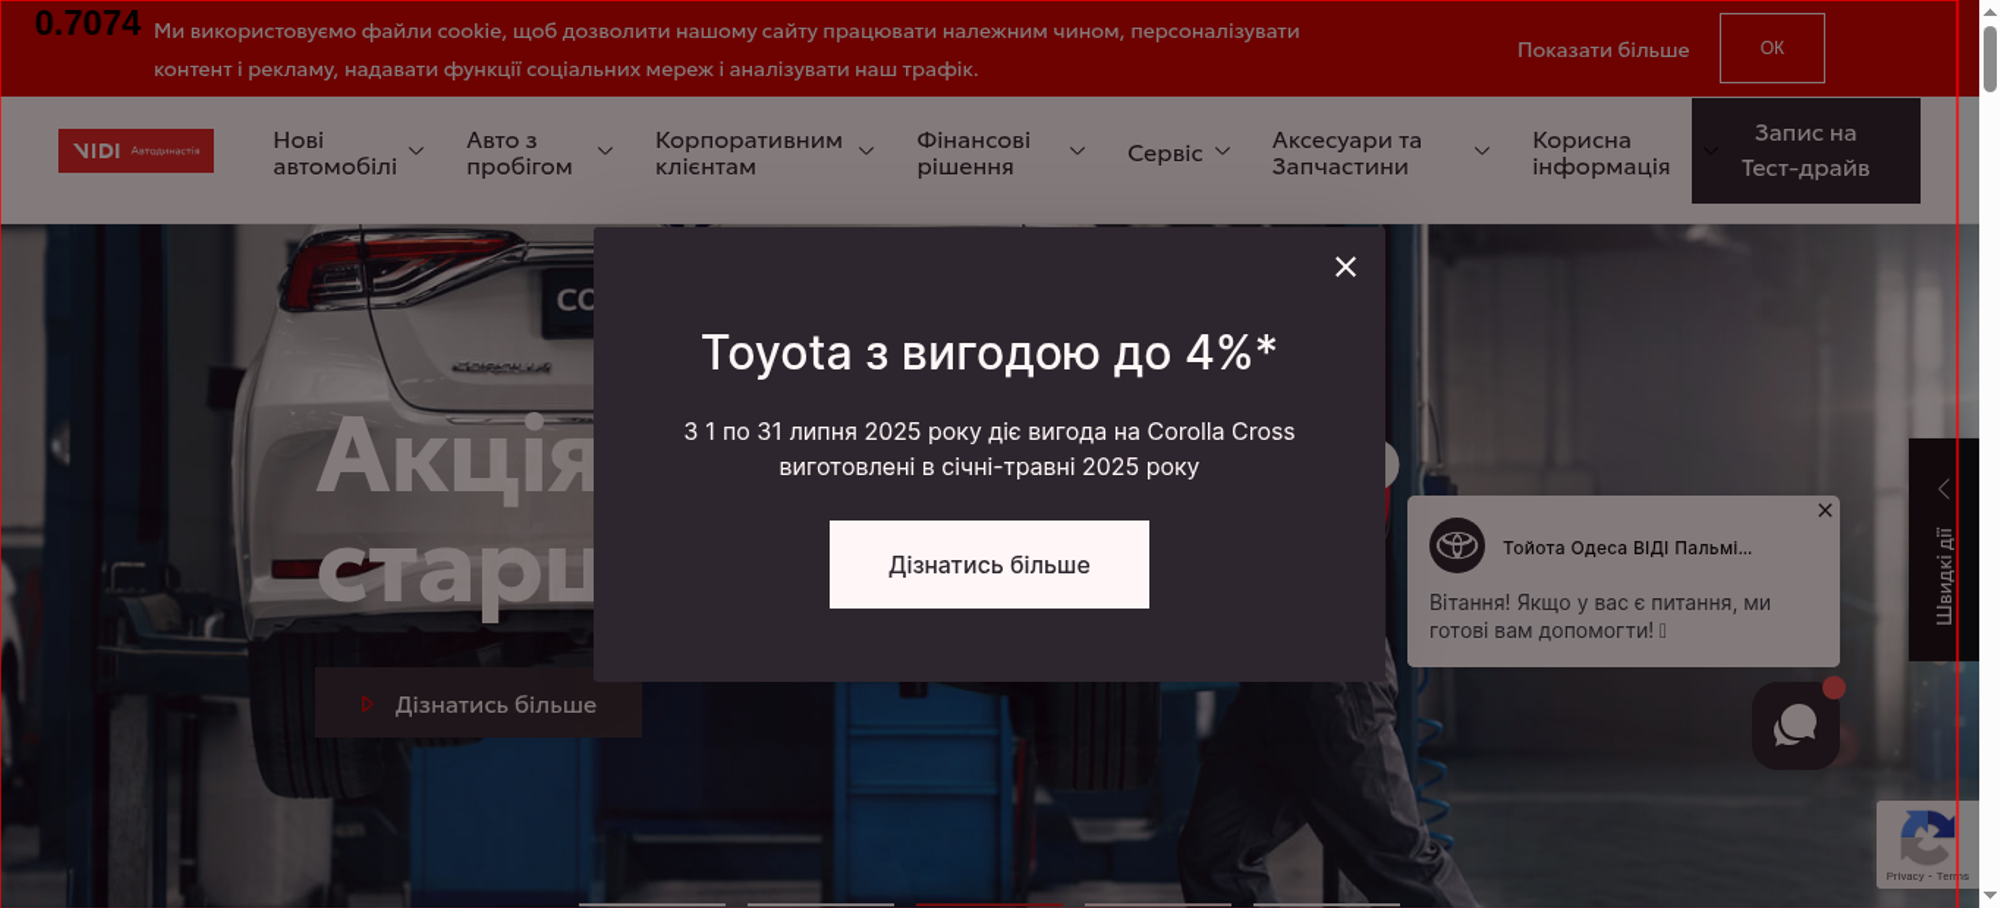Screen dimensions: 2000x908
Task: Expand Фінансові рішення dropdown chevron
Action: pyautogui.click(x=1077, y=152)
